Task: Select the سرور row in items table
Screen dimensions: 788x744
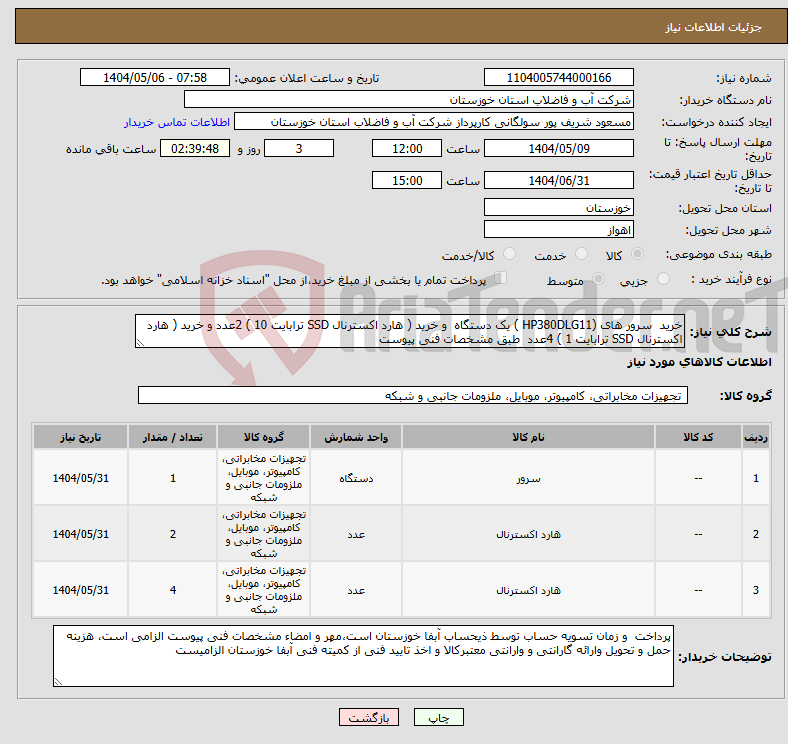Action: point(528,479)
